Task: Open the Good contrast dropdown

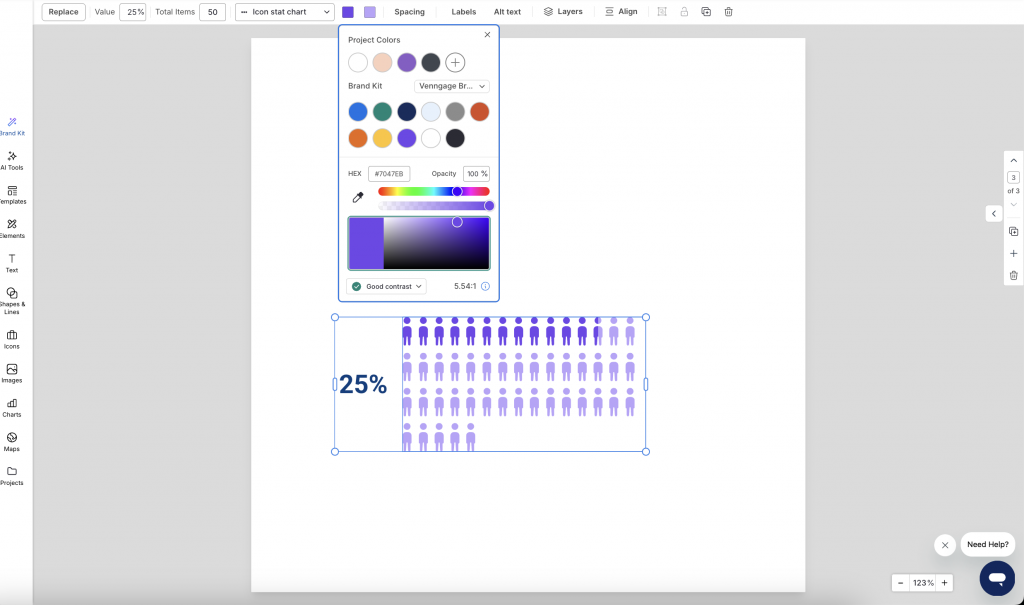Action: coord(386,286)
